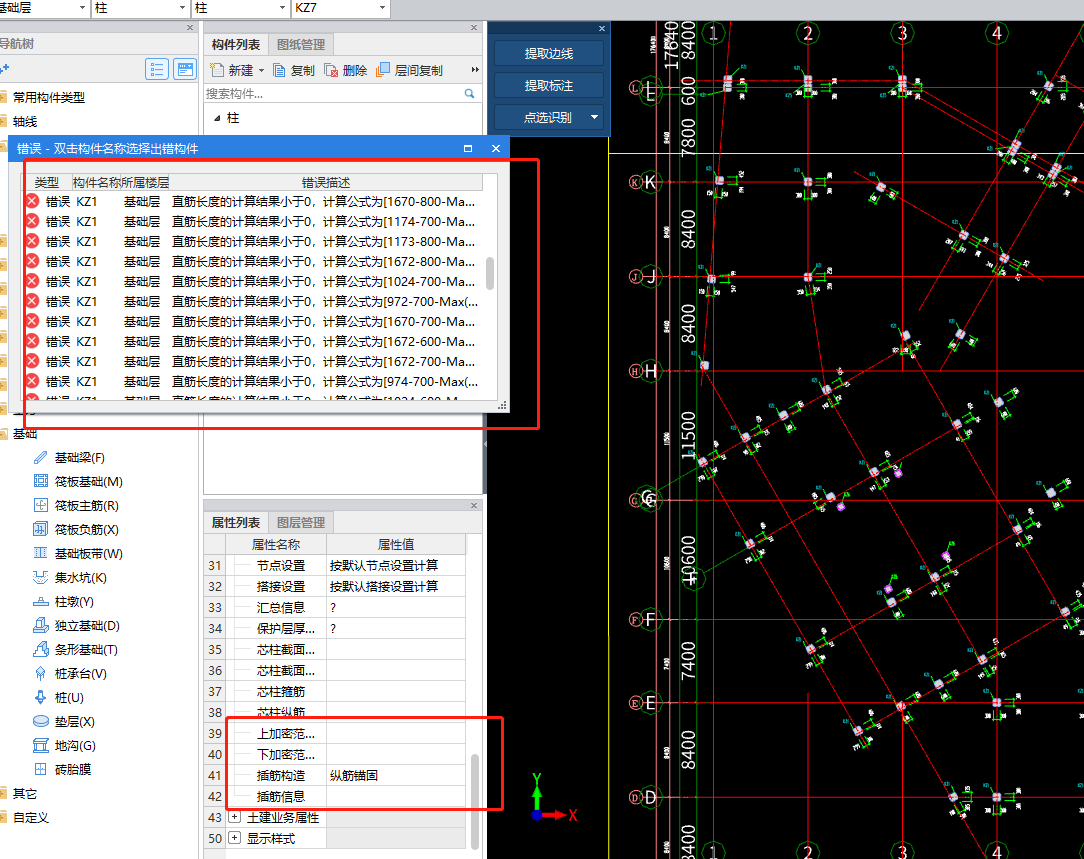1084x859 pixels.
Task: Select the 地沟(G) trench item
Action: [65, 746]
